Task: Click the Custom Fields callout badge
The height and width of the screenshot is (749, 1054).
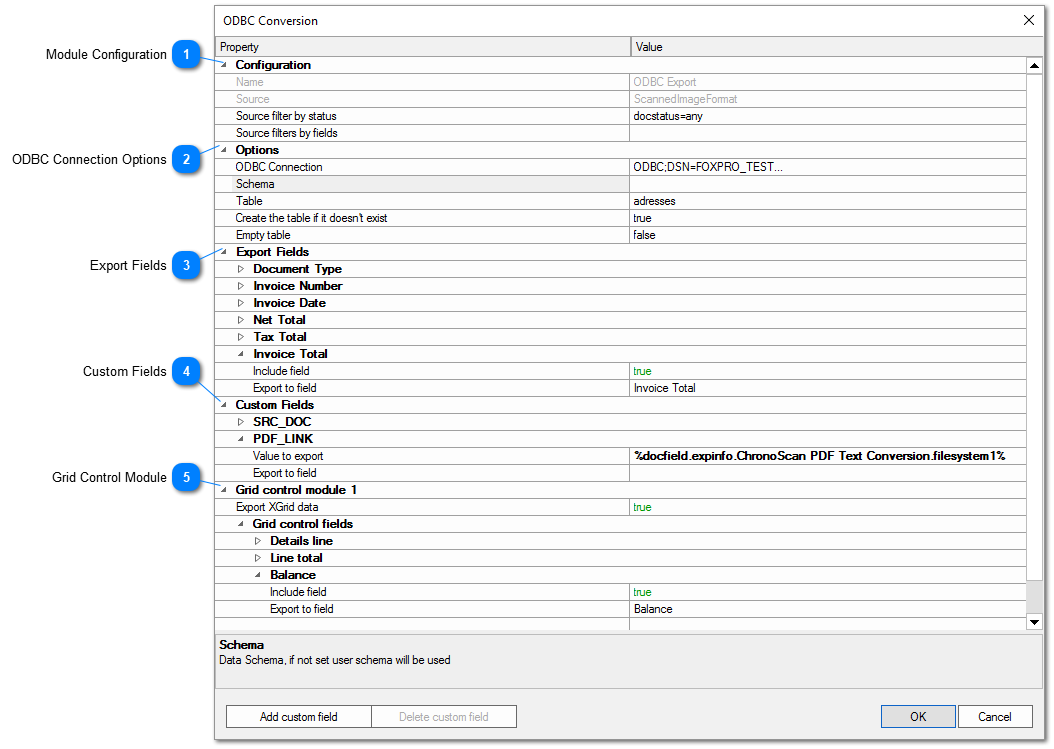Action: pyautogui.click(x=187, y=371)
